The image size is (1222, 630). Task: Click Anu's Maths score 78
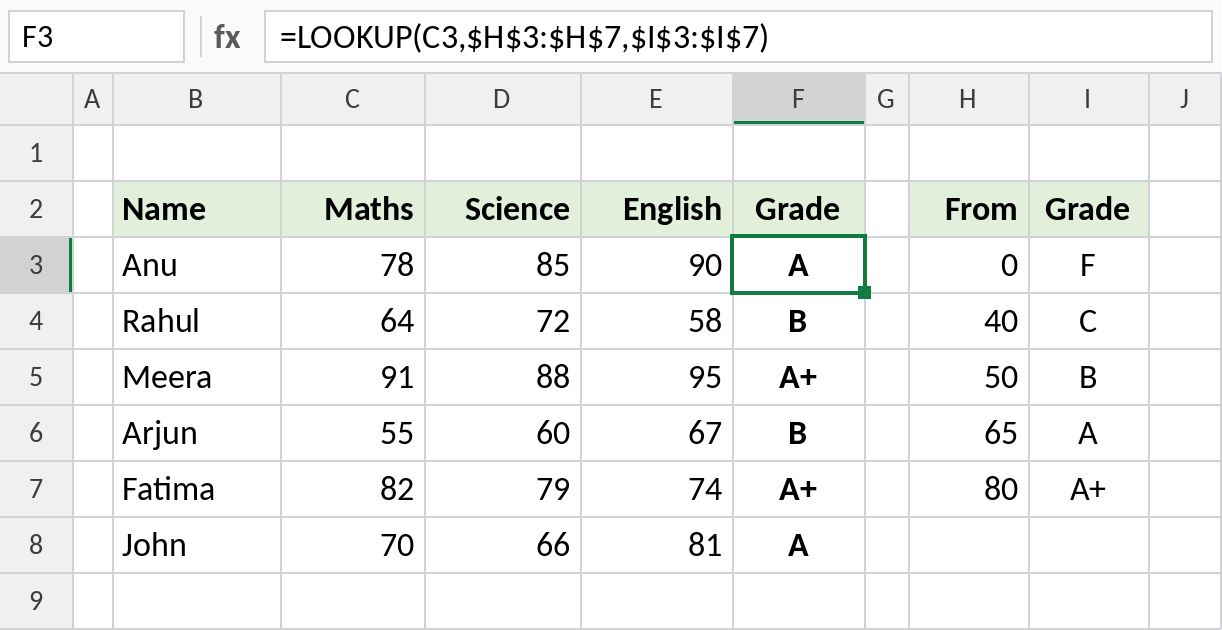(x=353, y=265)
